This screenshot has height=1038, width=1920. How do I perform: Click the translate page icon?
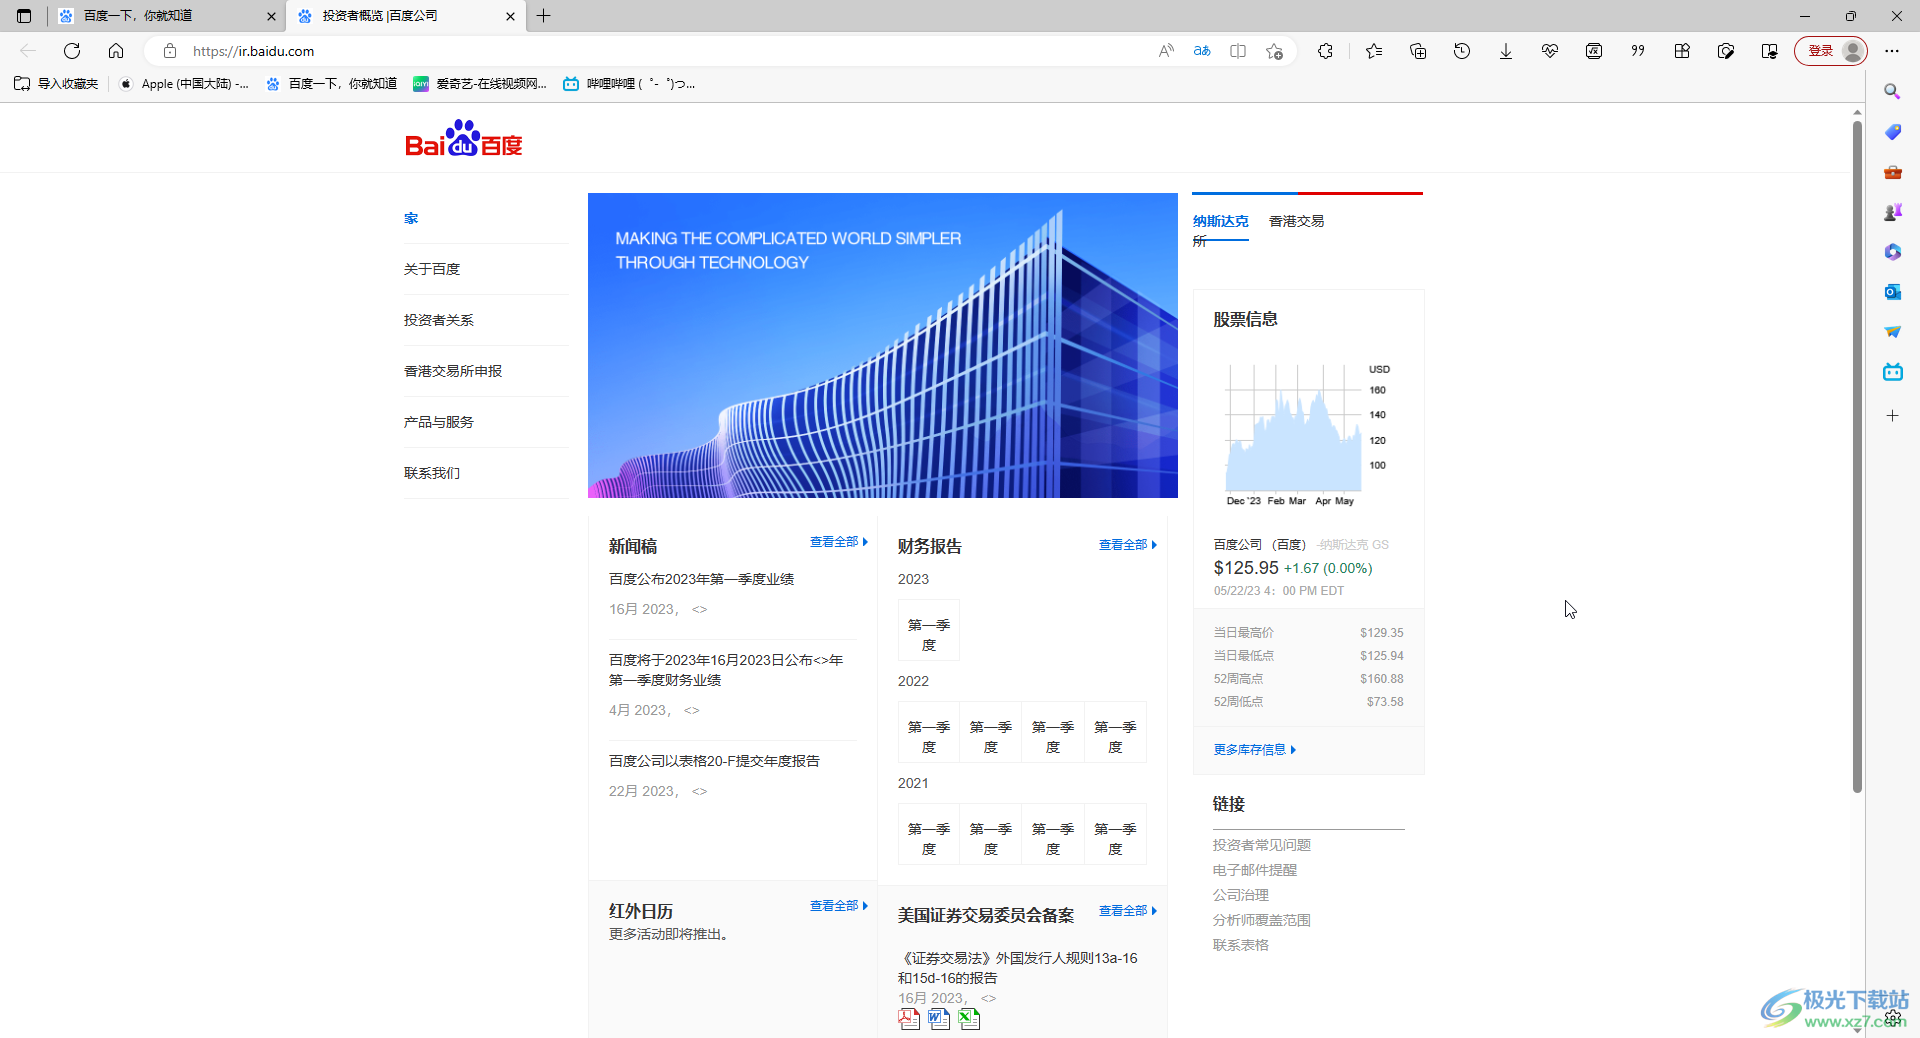pyautogui.click(x=1202, y=51)
